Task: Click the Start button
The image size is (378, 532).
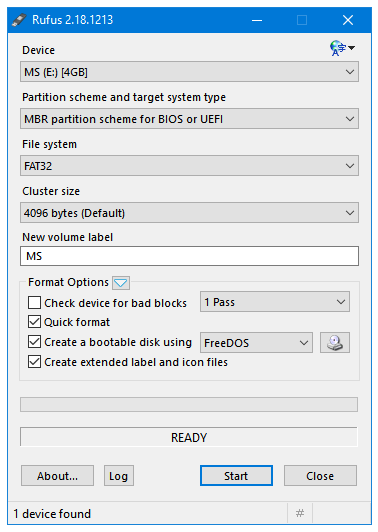Action: pyautogui.click(x=236, y=476)
